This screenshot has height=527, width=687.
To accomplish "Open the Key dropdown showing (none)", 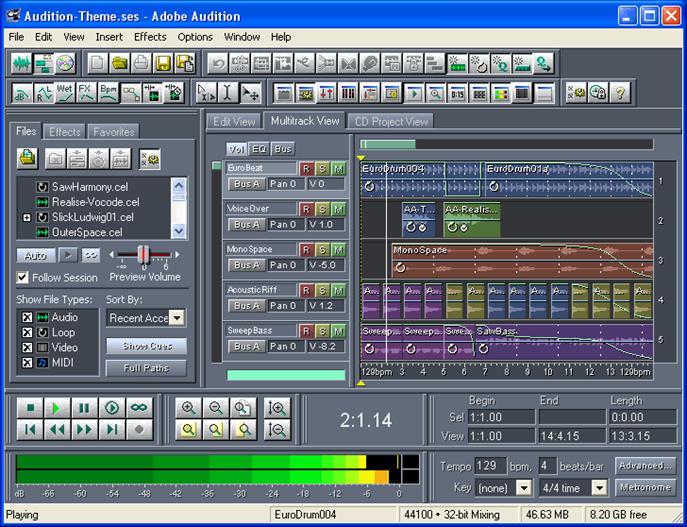I will [523, 488].
